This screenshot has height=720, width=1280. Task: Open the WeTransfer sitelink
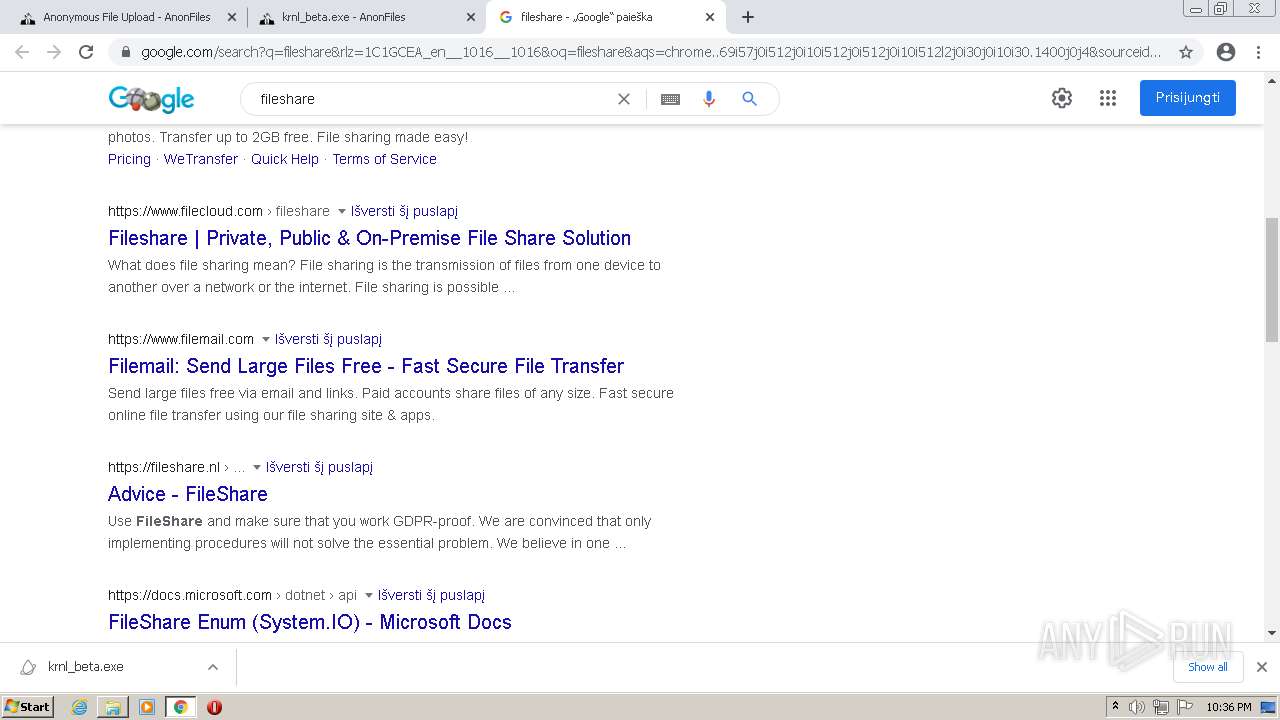pyautogui.click(x=201, y=159)
